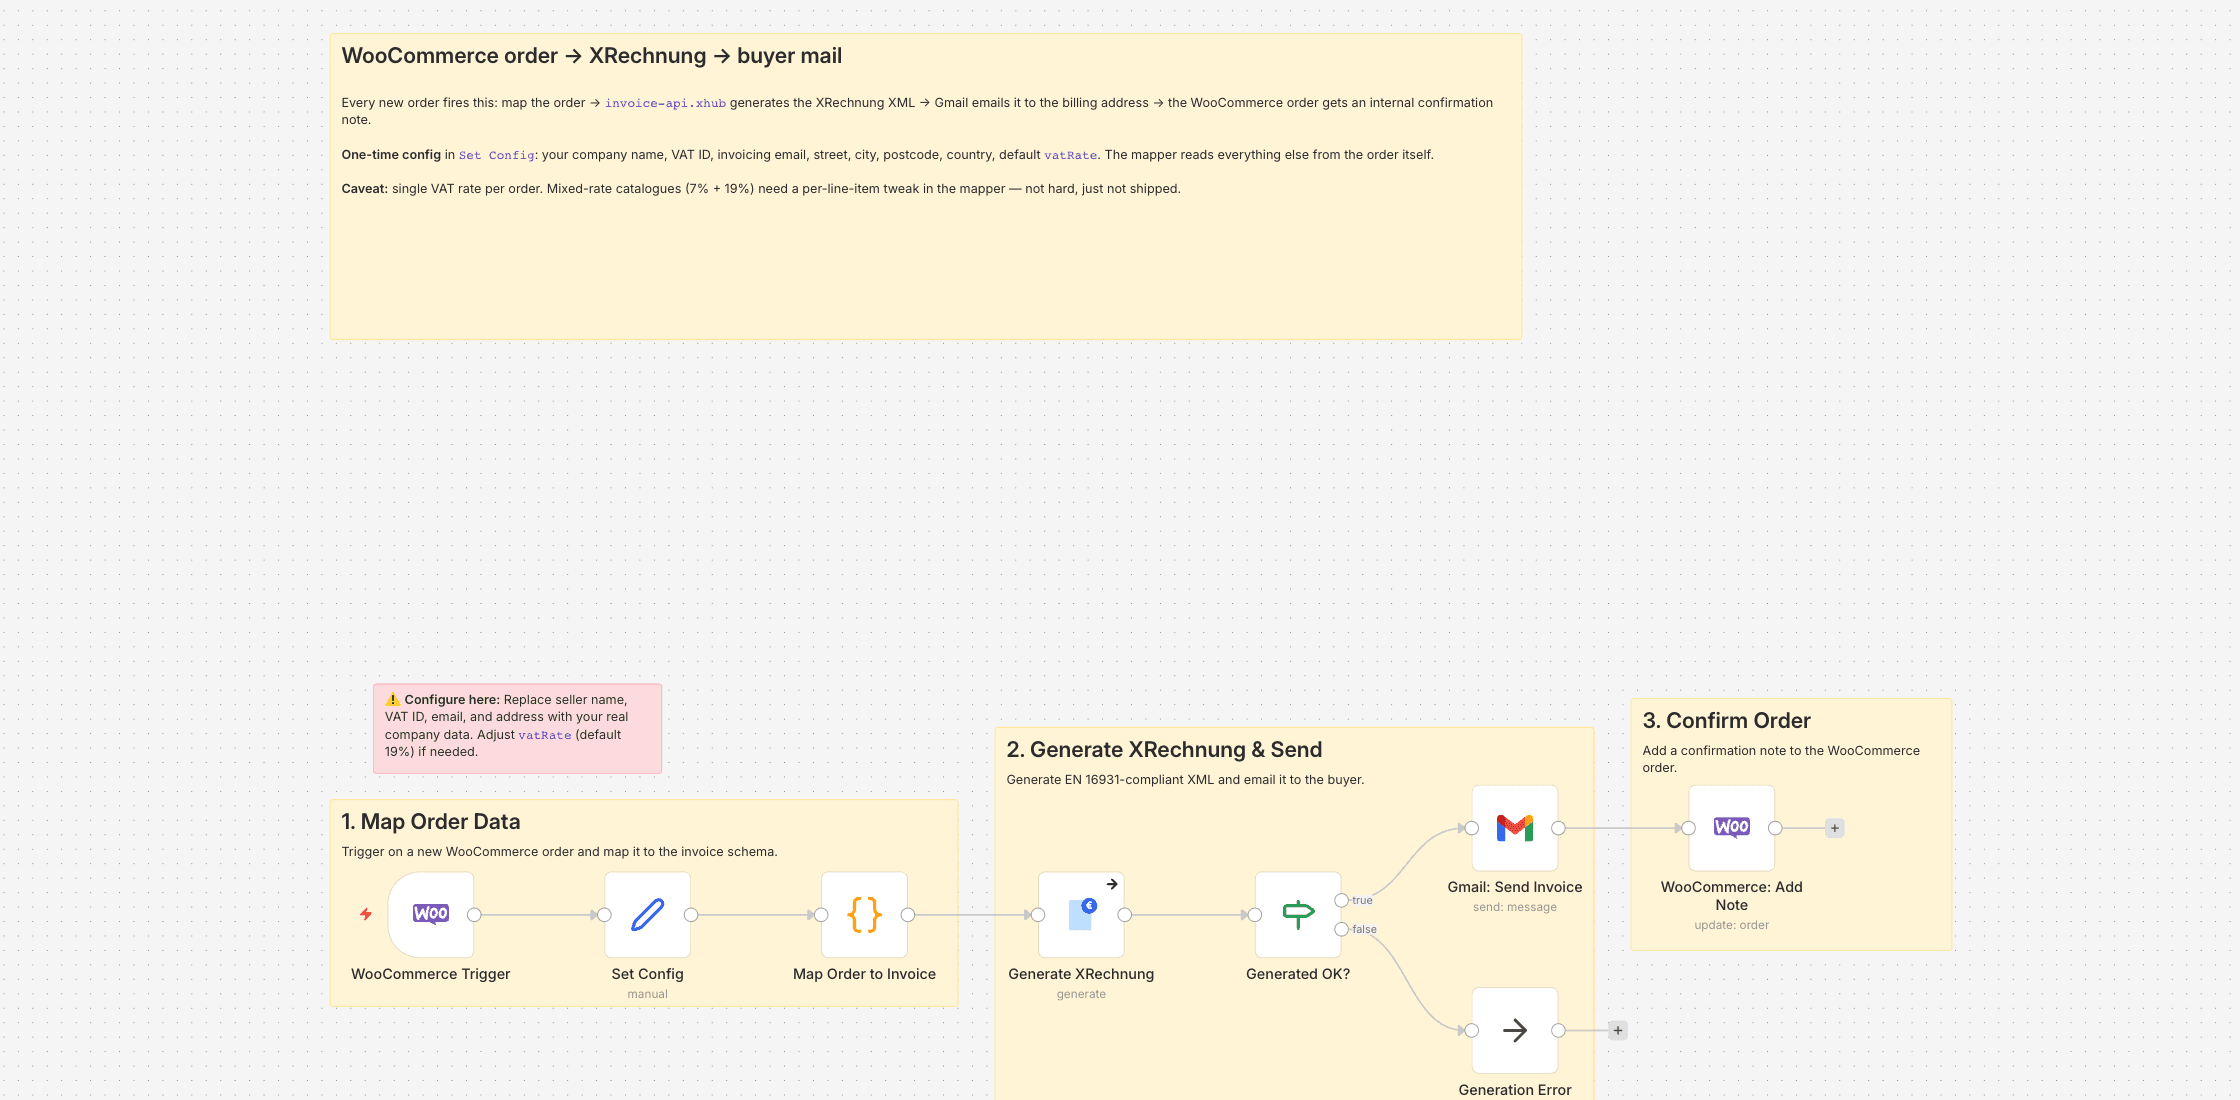The height and width of the screenshot is (1100, 2240).
Task: Add a node after WooCommerce: Add Note
Action: 1835,828
